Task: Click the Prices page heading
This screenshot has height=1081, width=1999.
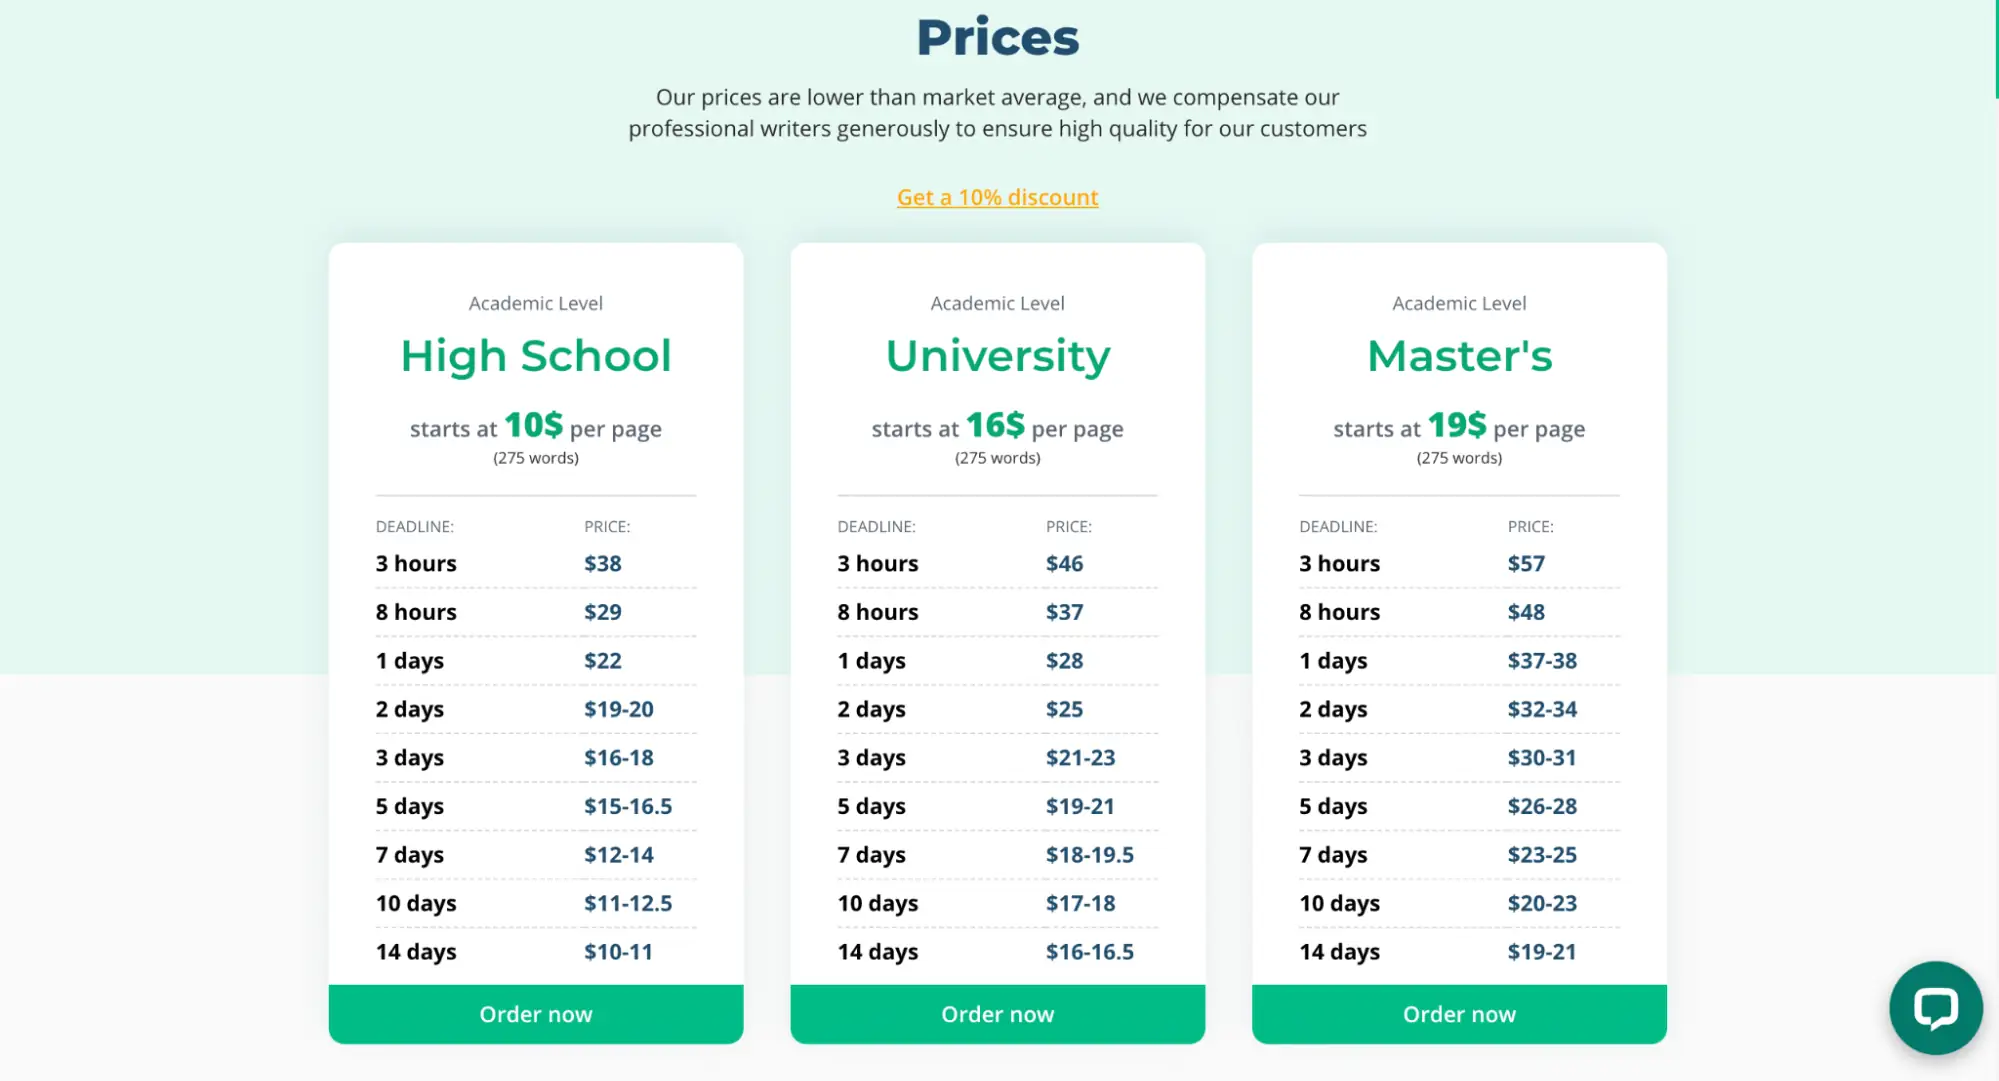Action: click(996, 36)
